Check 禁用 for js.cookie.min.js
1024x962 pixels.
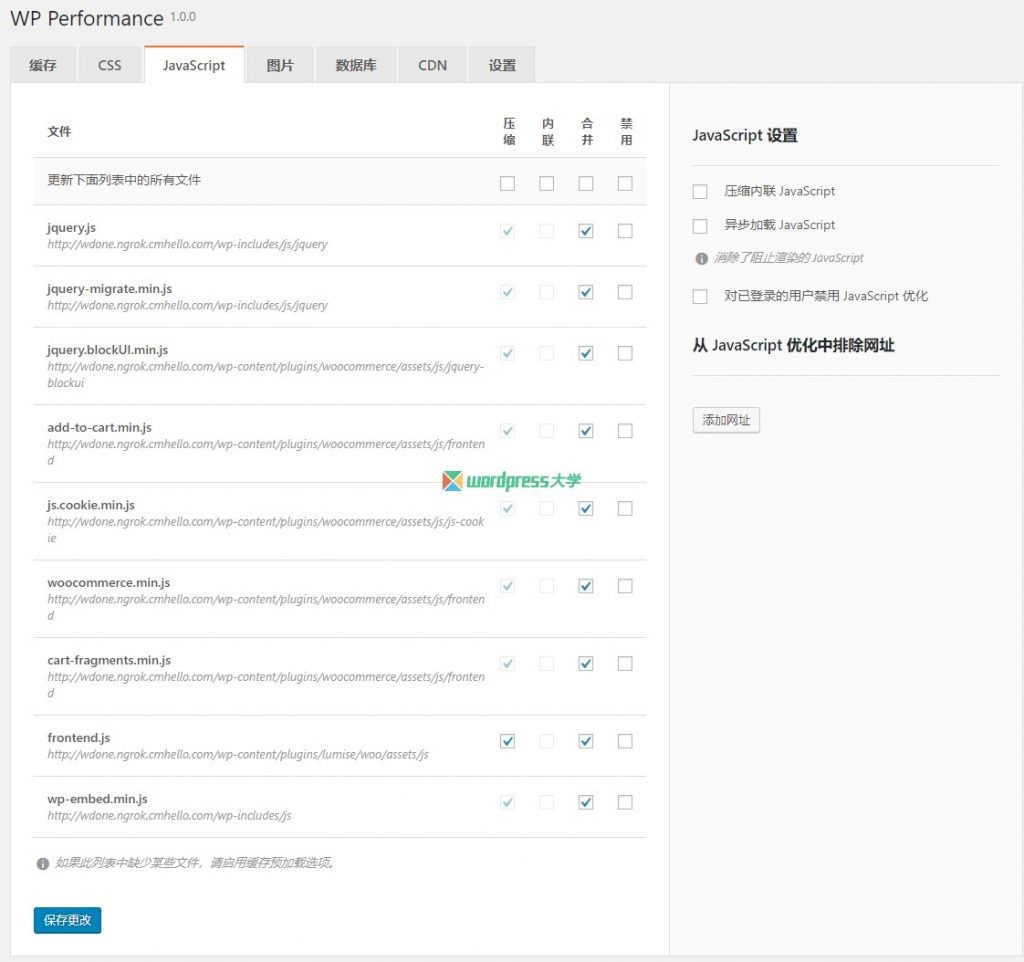[x=625, y=508]
